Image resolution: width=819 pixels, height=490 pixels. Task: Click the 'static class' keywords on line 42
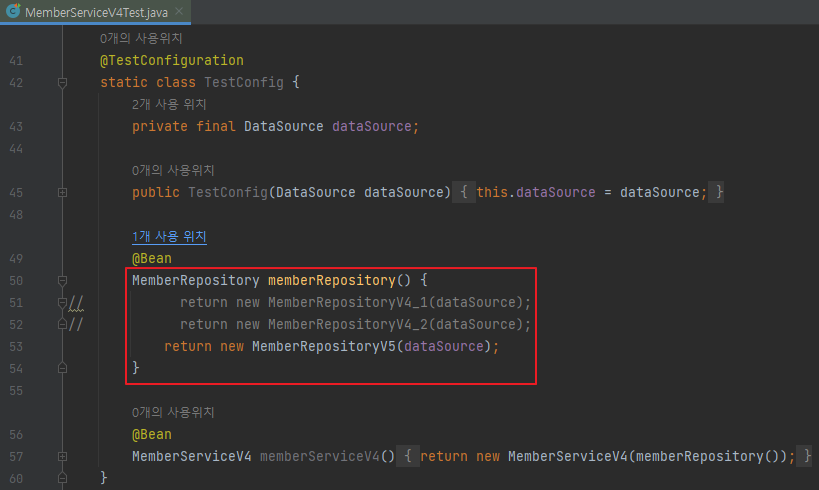pyautogui.click(x=148, y=83)
